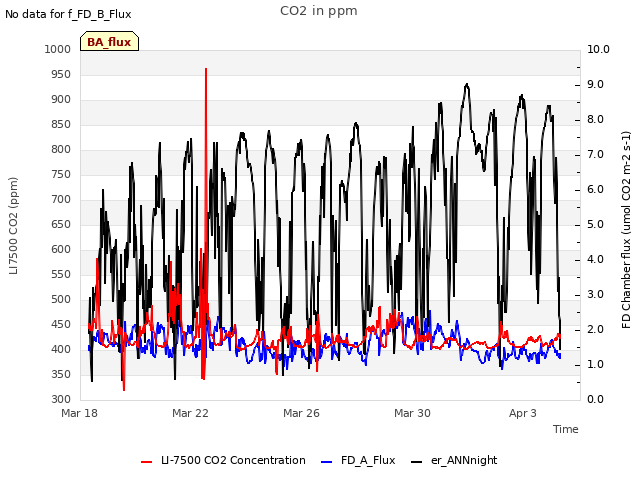Image resolution: width=640 pixels, height=480 pixels.
Task: Click black er_ANNnight legend color marker
Action: click(416, 462)
